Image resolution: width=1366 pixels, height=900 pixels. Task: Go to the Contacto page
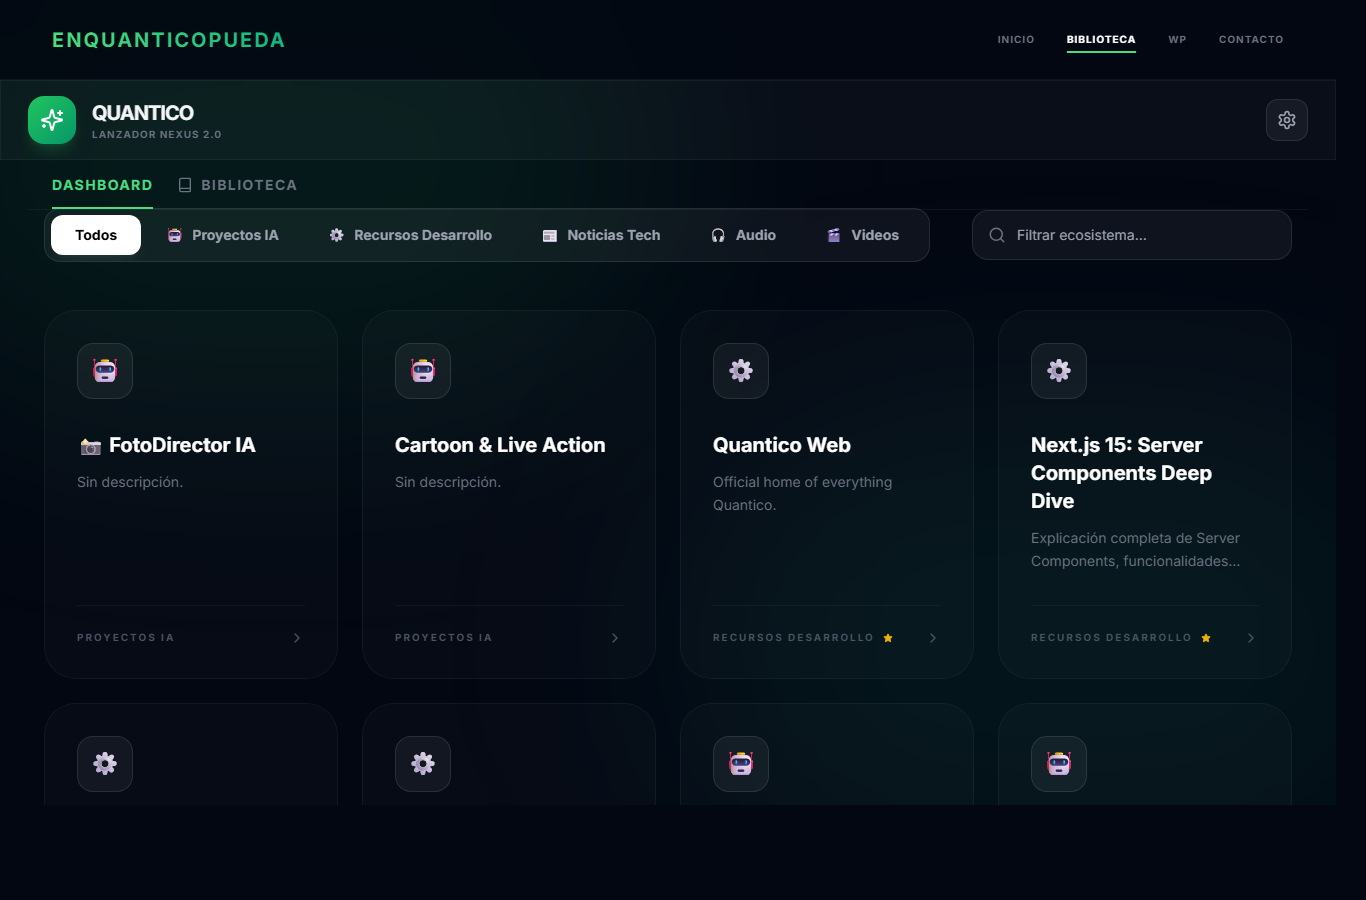click(x=1251, y=40)
